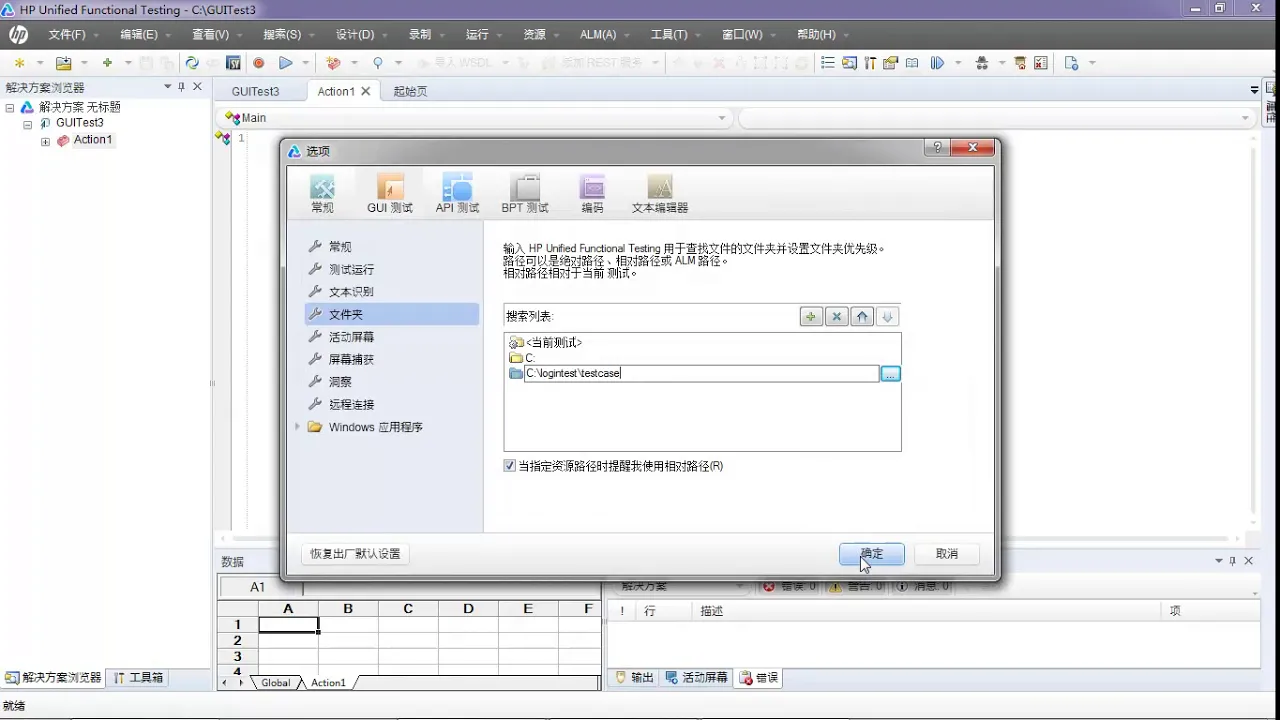Click the open book toolbar icon
Image resolution: width=1280 pixels, height=720 pixels.
click(912, 62)
